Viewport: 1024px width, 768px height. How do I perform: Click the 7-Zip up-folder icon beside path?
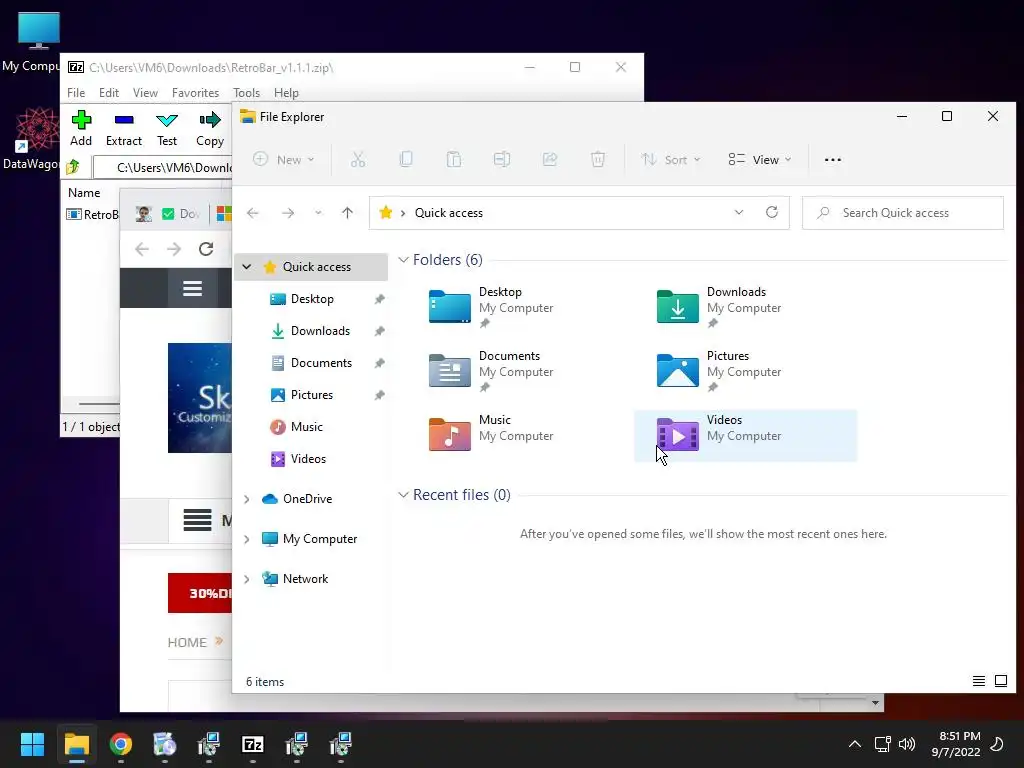73,167
